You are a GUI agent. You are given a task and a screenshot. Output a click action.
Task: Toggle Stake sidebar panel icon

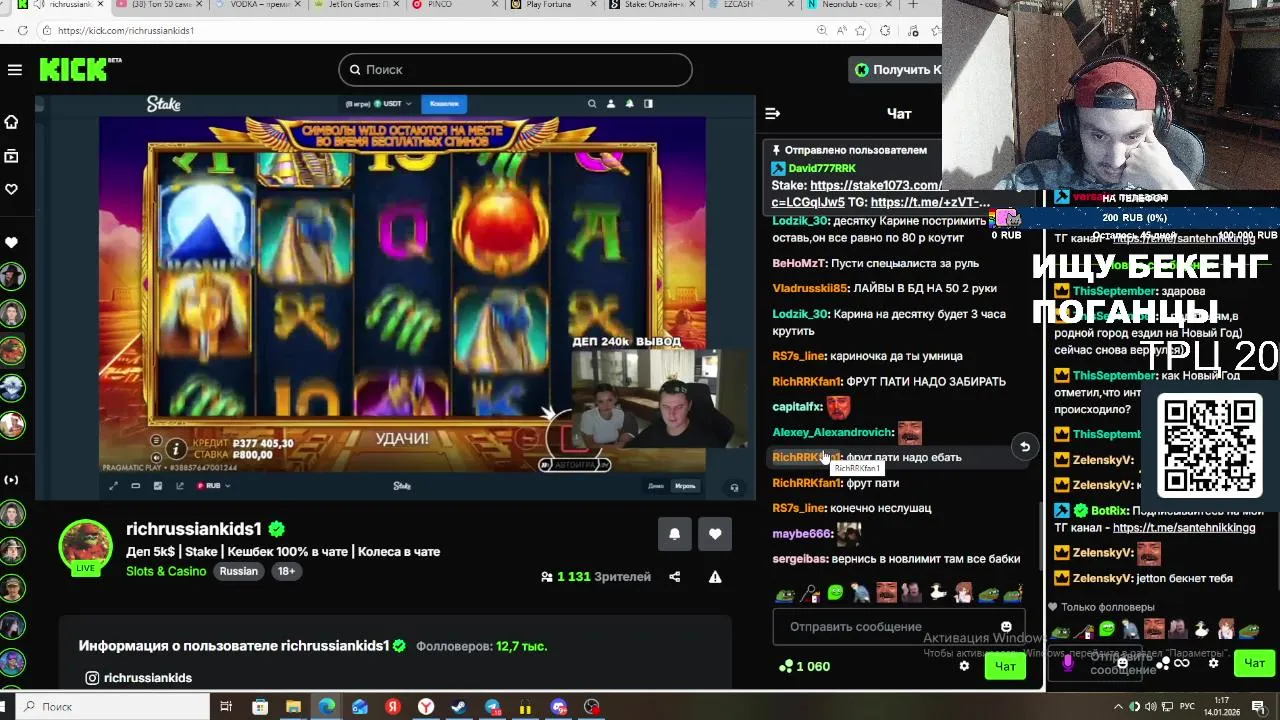point(648,104)
